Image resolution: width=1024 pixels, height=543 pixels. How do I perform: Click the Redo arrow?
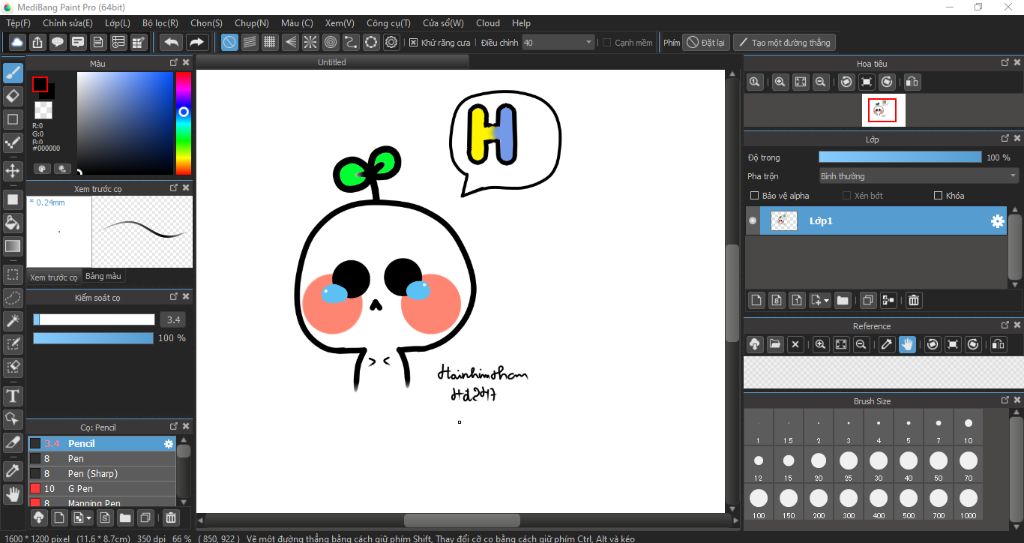pos(196,42)
